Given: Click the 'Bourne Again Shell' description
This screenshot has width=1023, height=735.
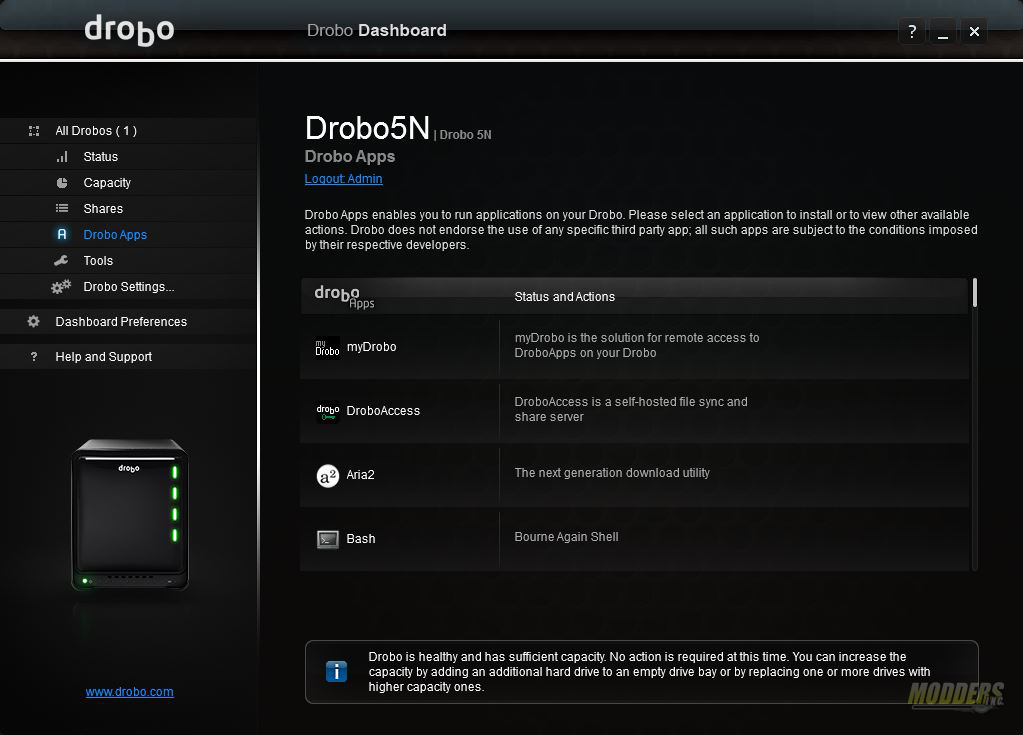Looking at the screenshot, I should pyautogui.click(x=566, y=537).
